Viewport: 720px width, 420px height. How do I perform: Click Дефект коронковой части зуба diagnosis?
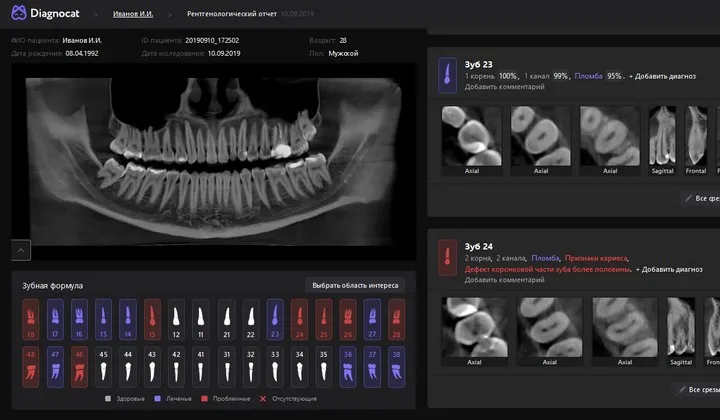(x=548, y=269)
